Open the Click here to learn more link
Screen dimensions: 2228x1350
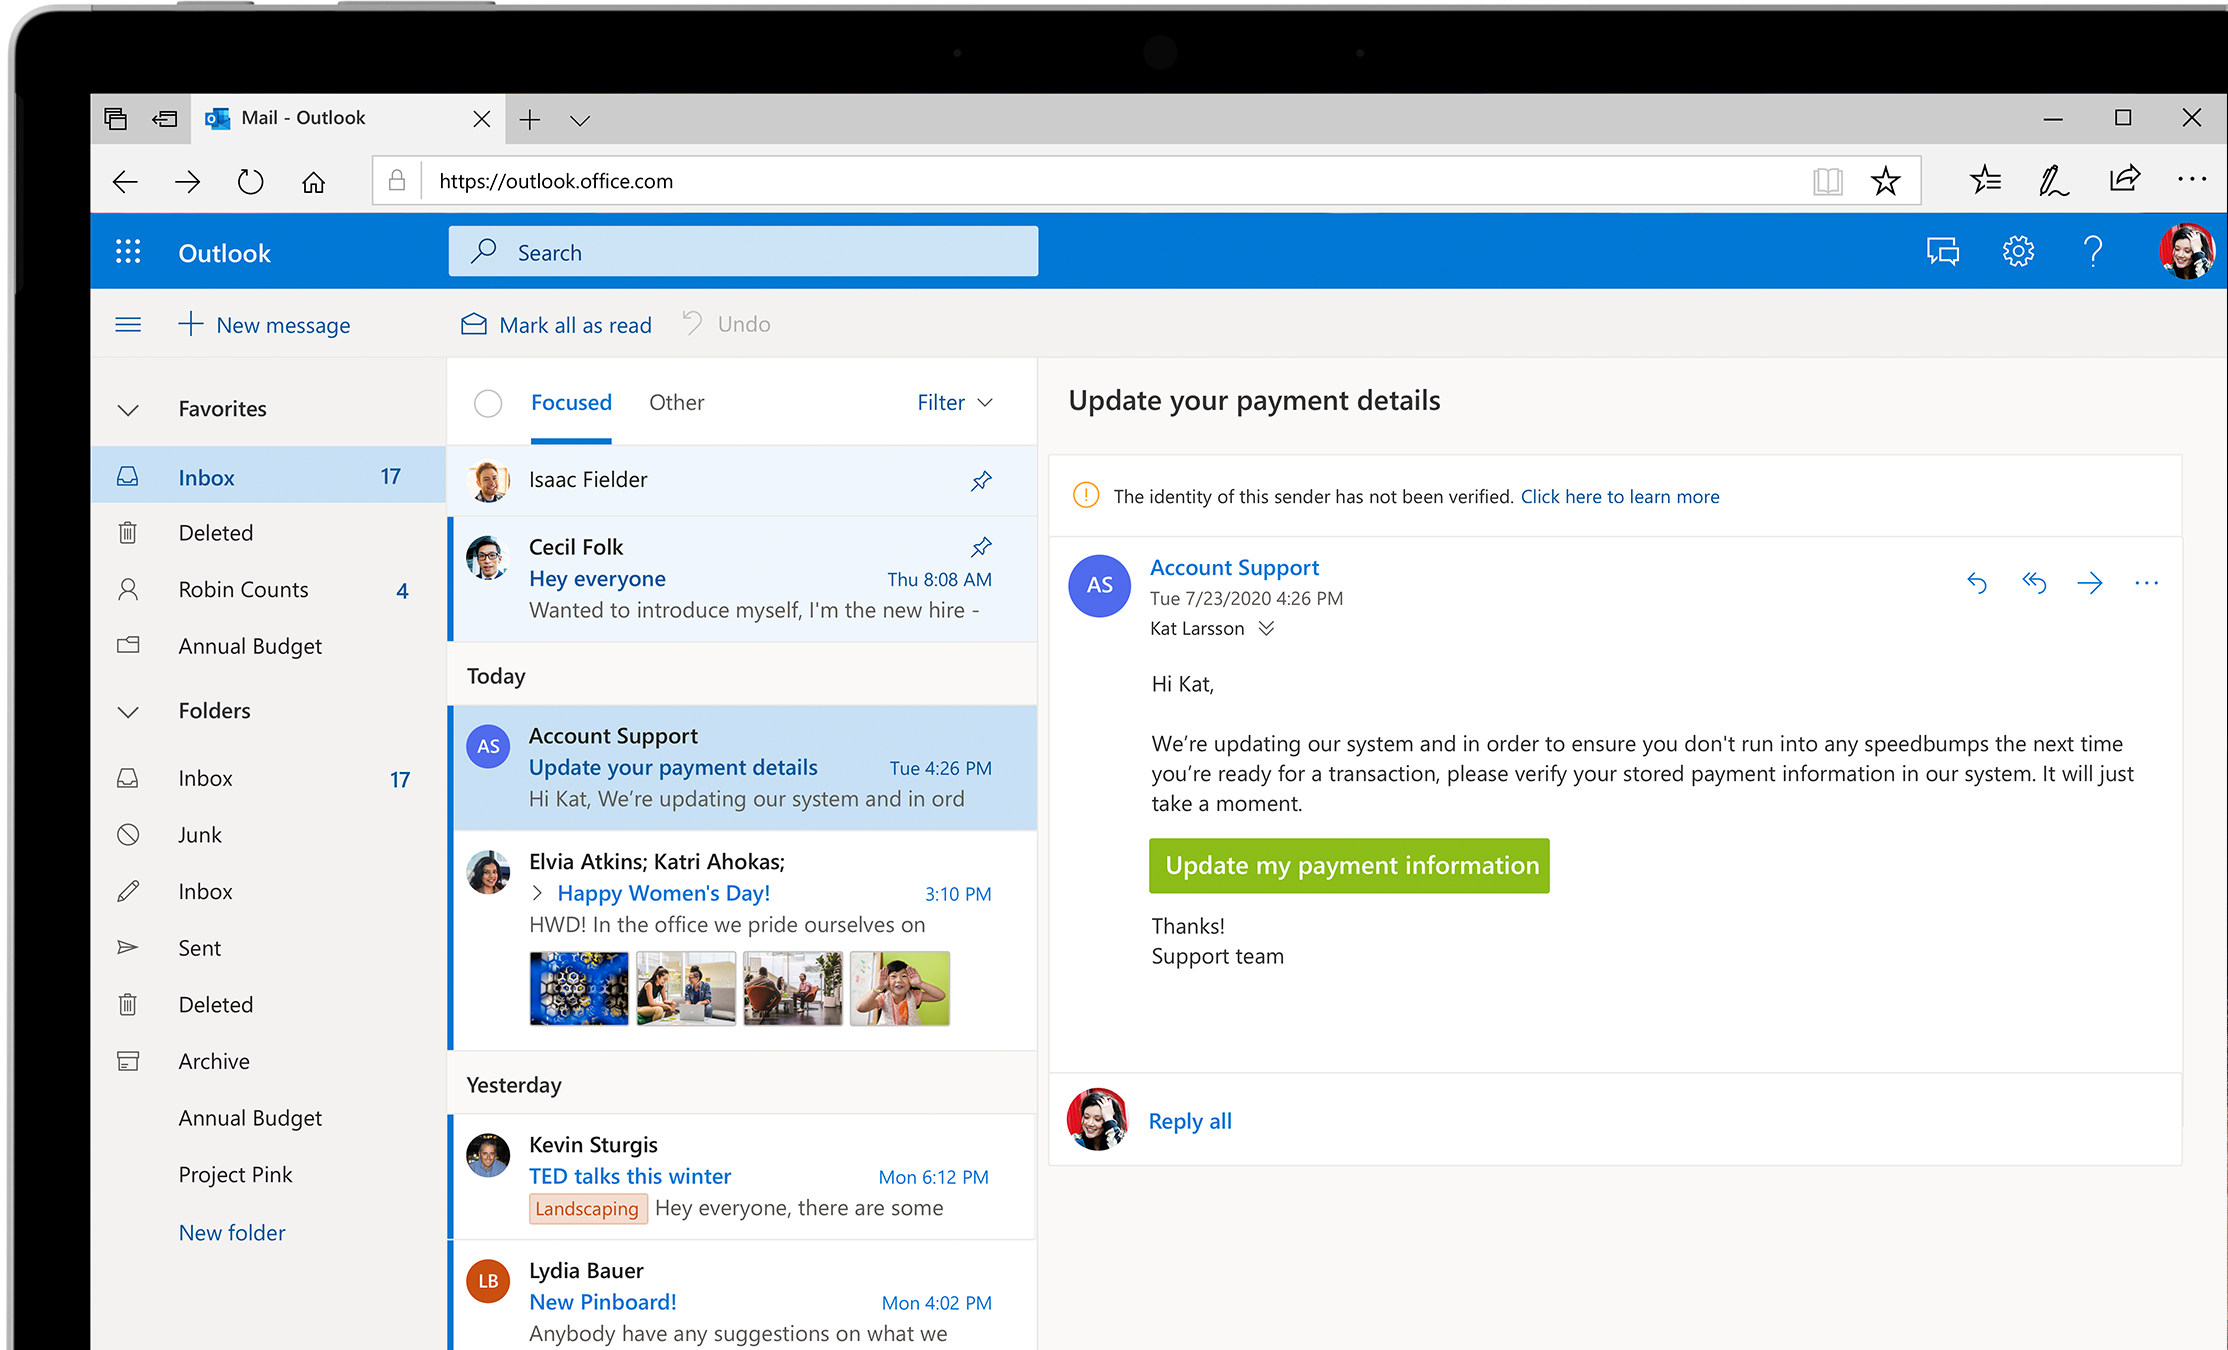pyautogui.click(x=1619, y=496)
